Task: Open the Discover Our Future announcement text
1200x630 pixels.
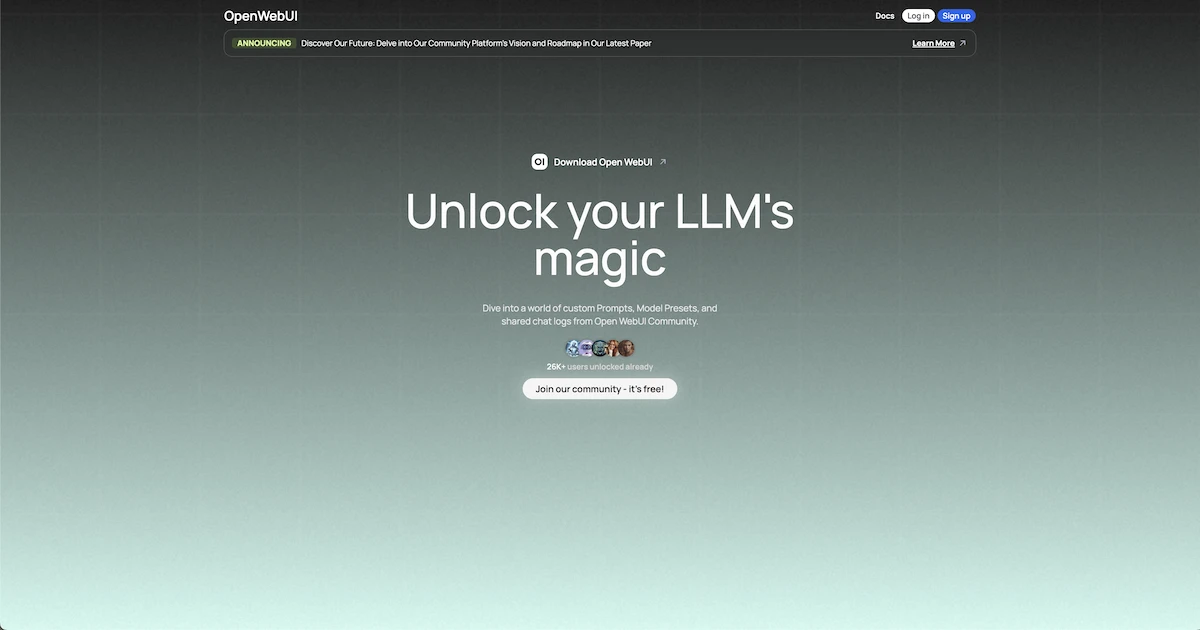Action: (476, 44)
